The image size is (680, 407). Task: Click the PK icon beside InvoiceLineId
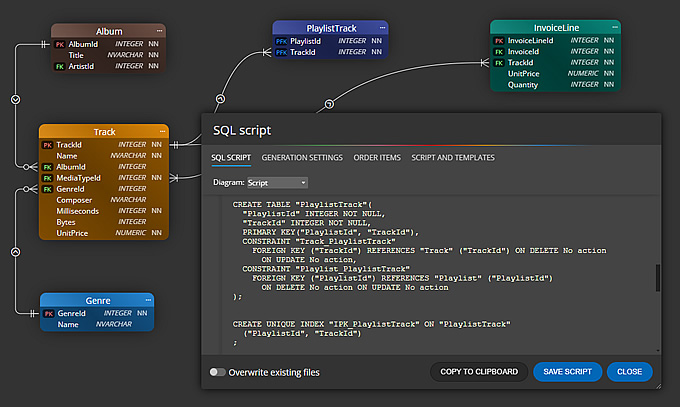coord(499,41)
